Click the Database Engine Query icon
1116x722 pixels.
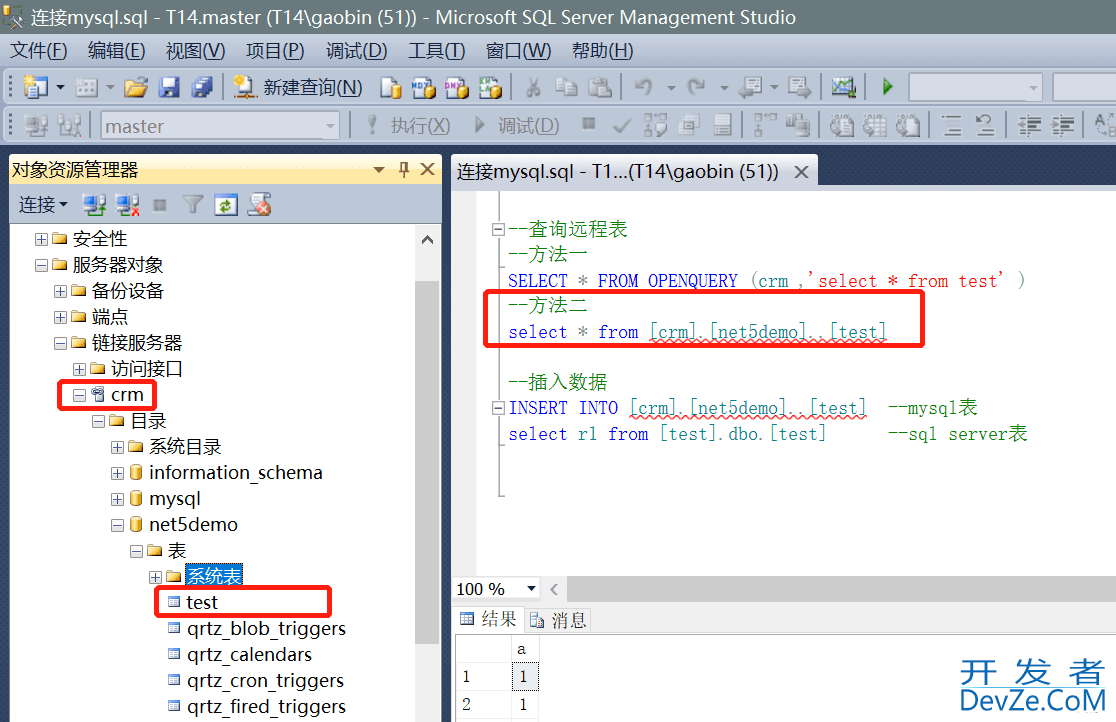(391, 88)
